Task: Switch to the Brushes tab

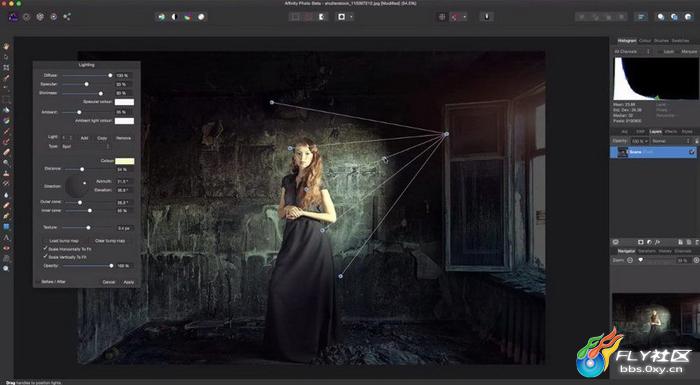Action: point(661,41)
